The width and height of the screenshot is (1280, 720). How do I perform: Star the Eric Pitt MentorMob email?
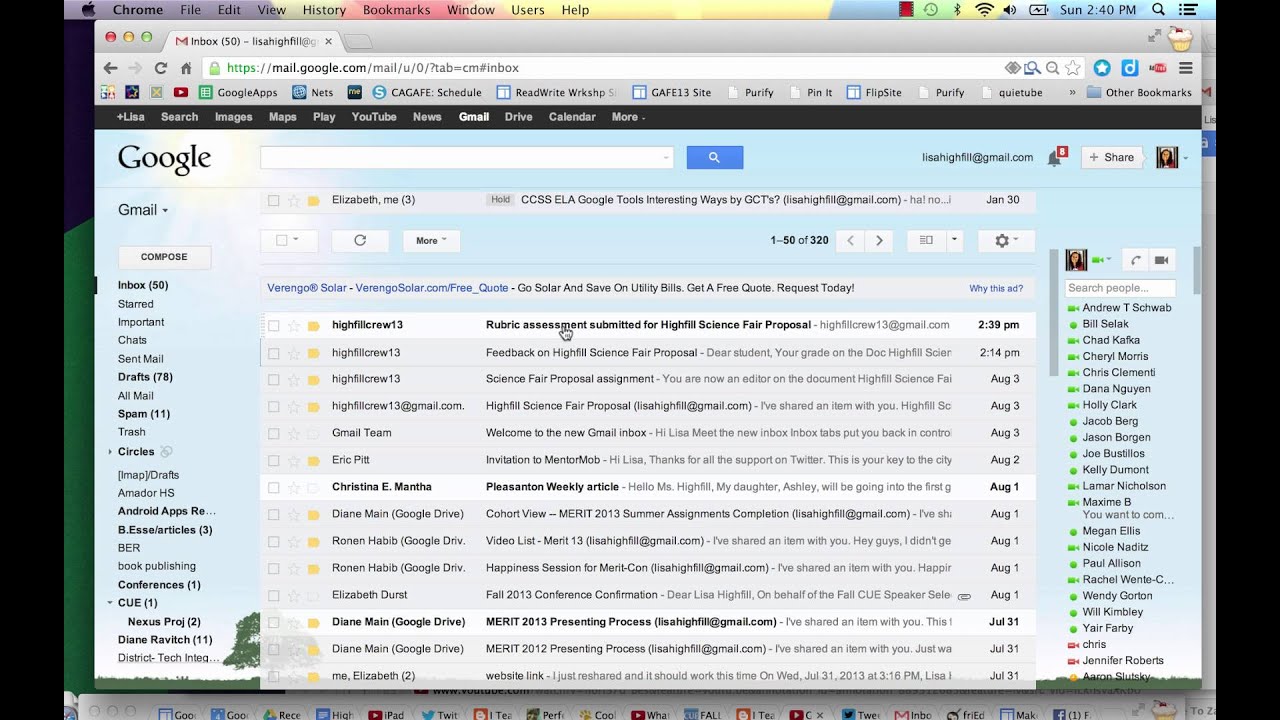coord(294,460)
